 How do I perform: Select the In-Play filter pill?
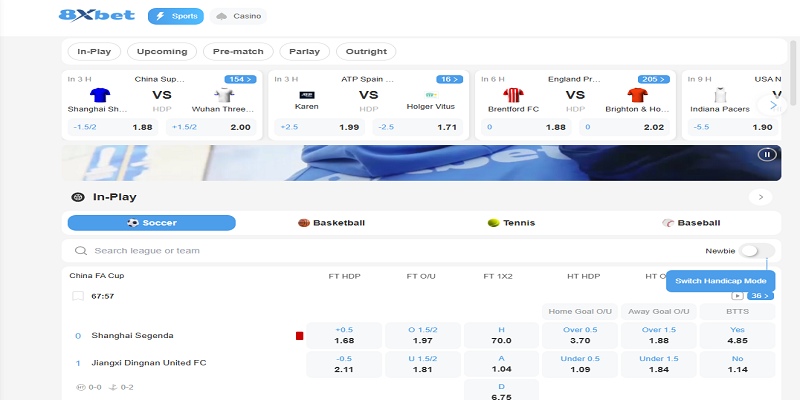click(94, 52)
